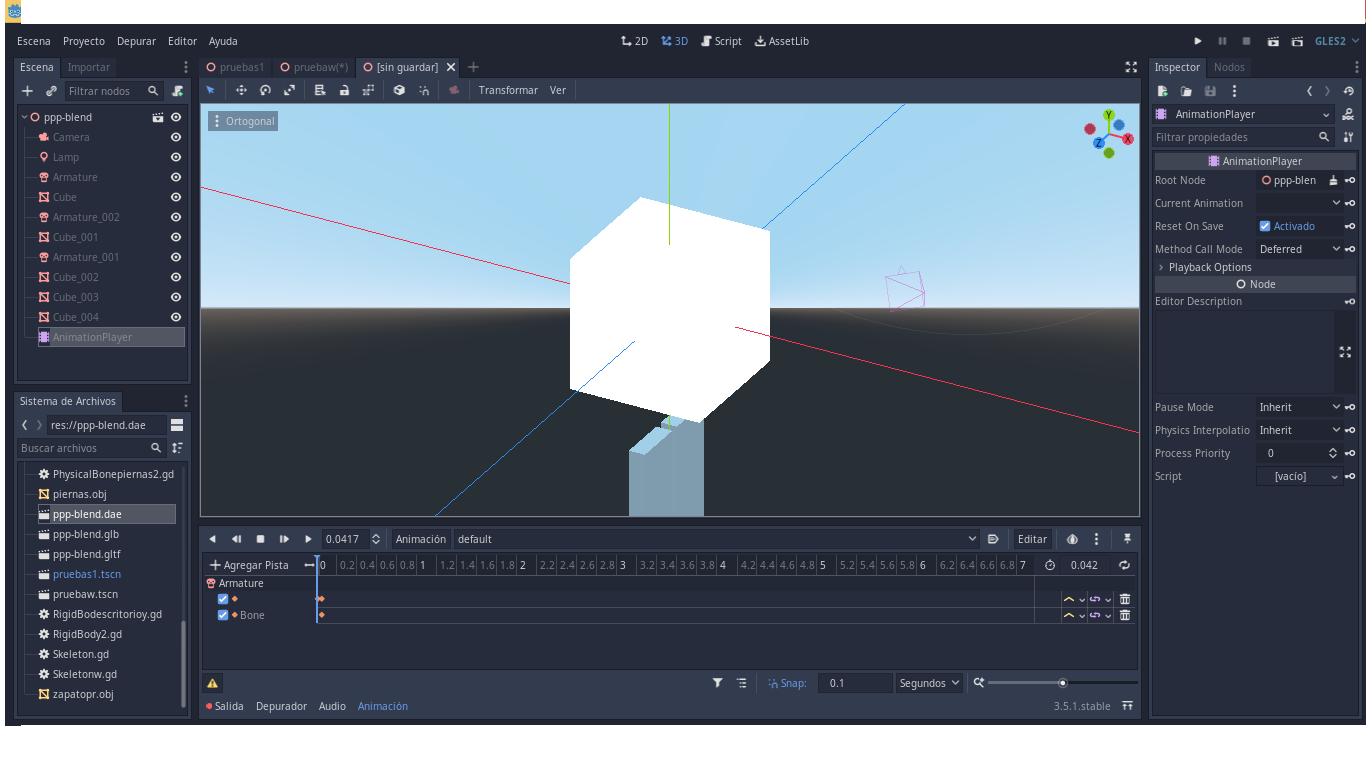Open the Segundos snap unit dropdown
The height and width of the screenshot is (768, 1366).
click(x=929, y=683)
